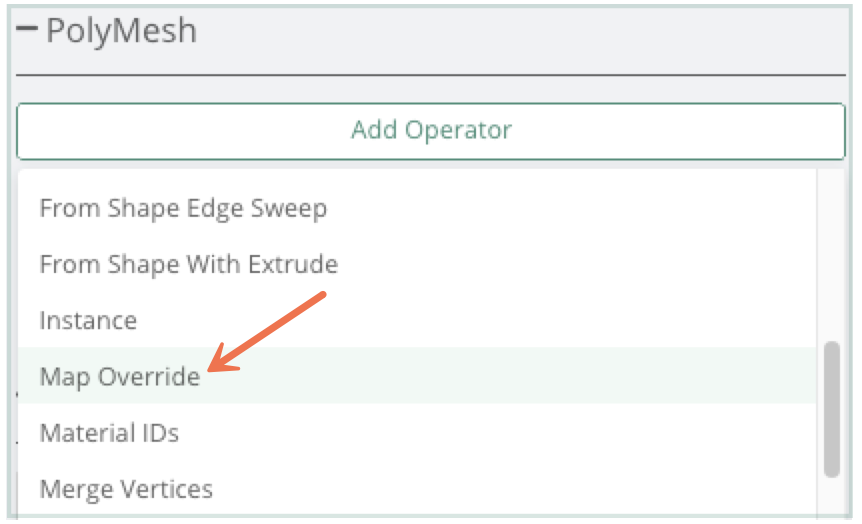Screen dimensions: 862x524
Task: Click the PolyMesh section title
Action: 121,31
